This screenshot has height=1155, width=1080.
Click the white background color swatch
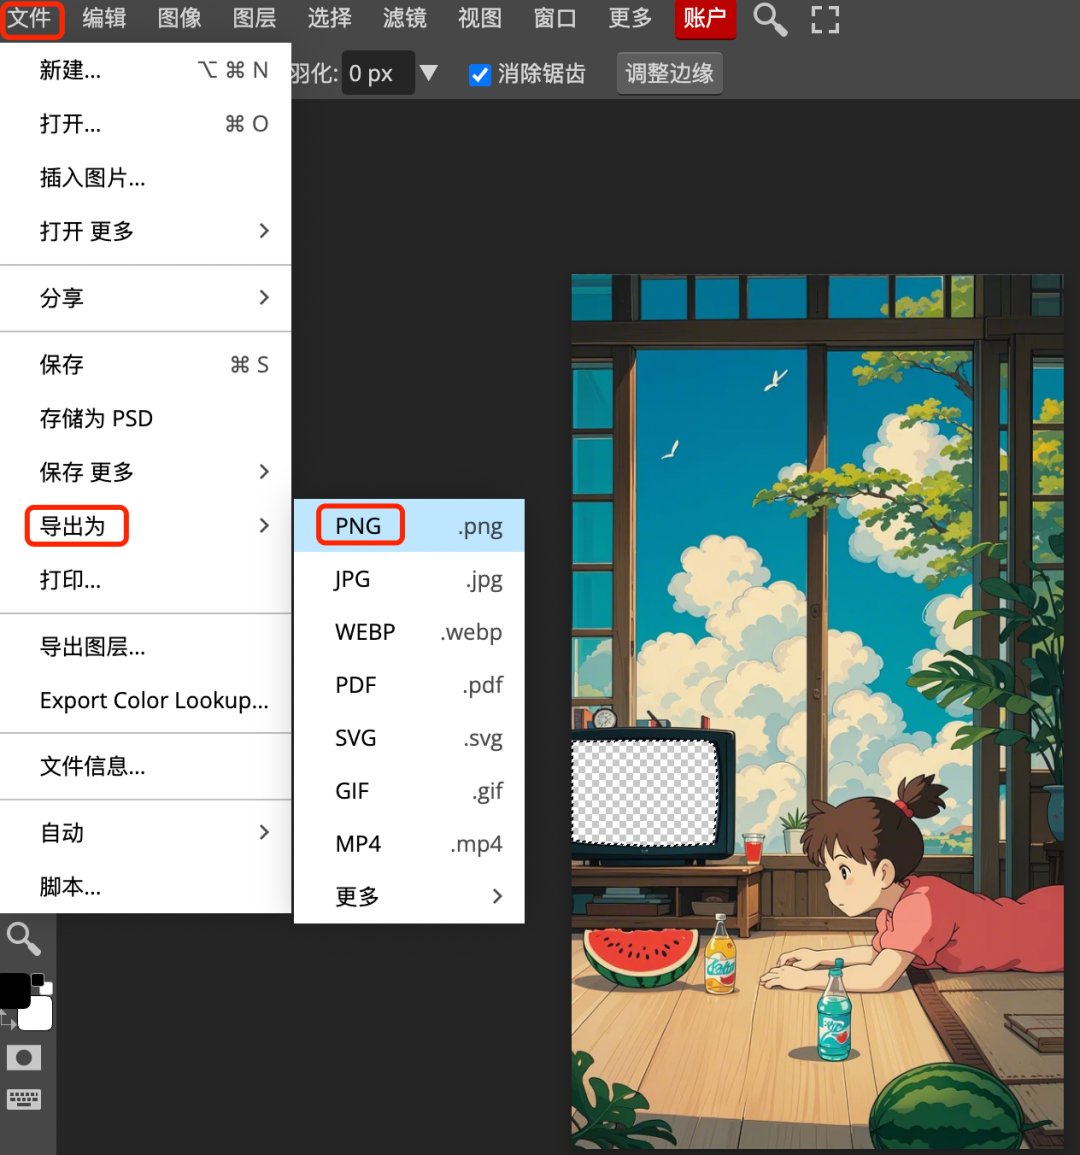[35, 1013]
